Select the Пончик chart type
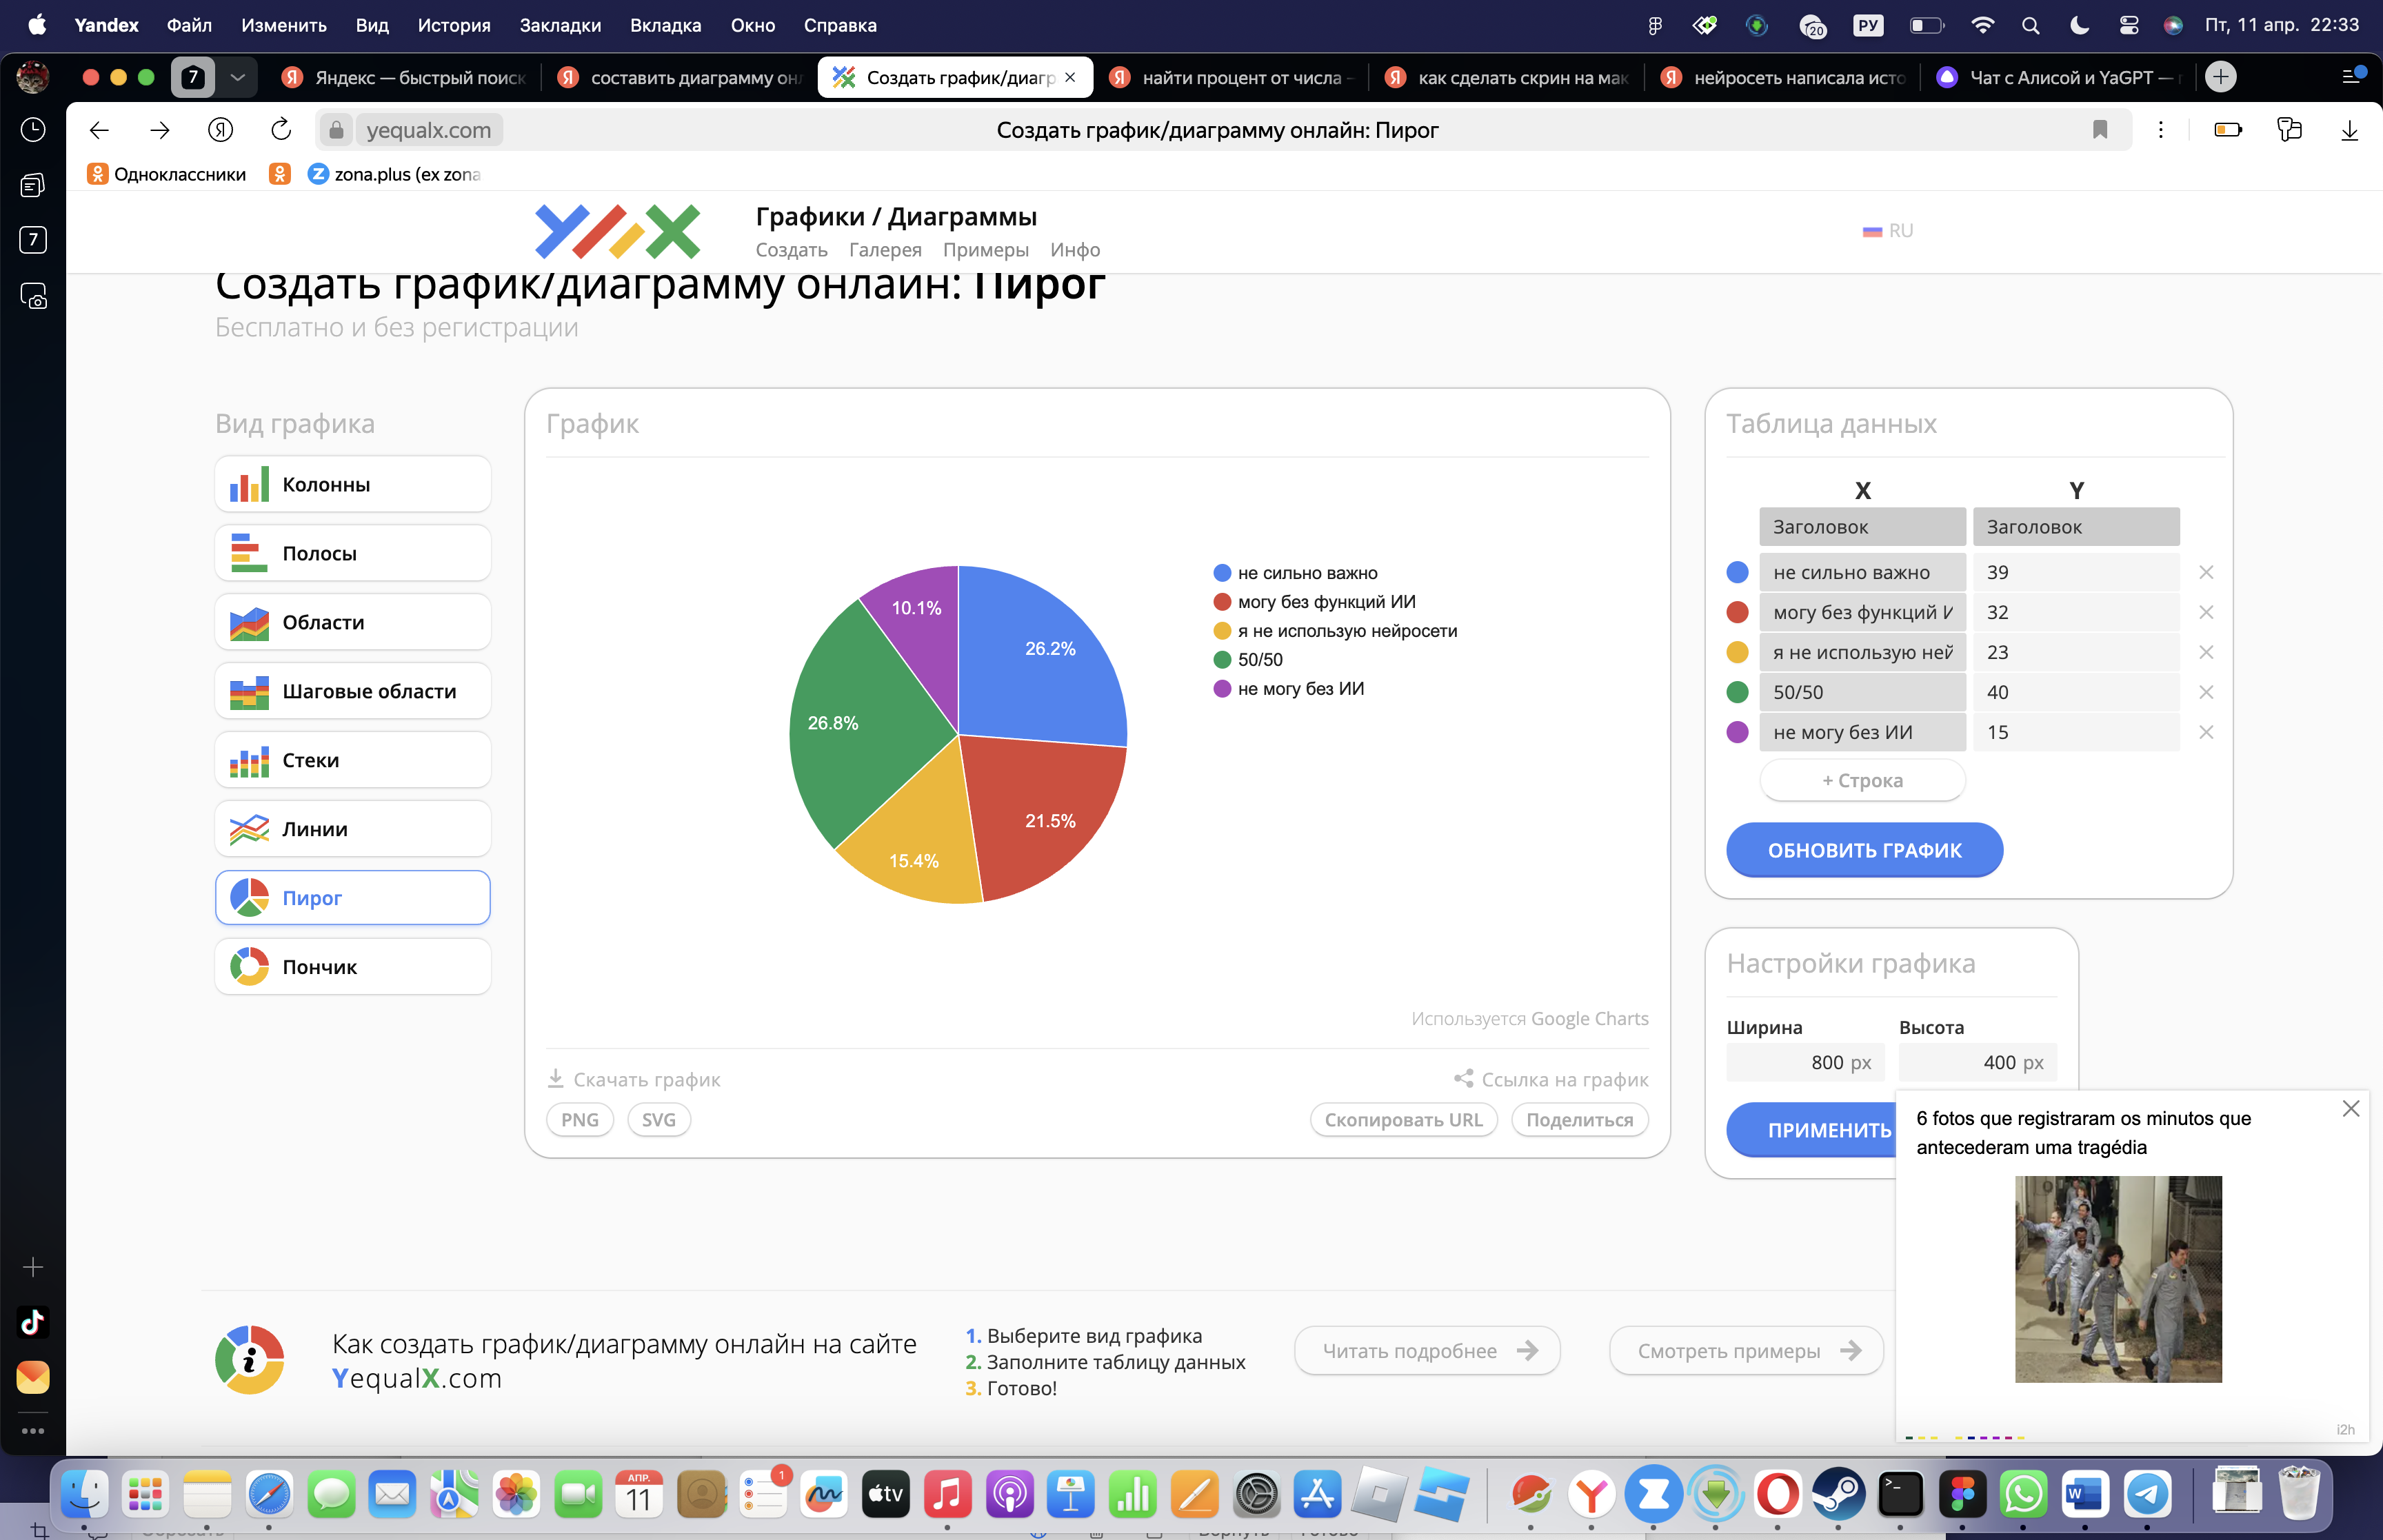The image size is (2383, 1540). 352,967
